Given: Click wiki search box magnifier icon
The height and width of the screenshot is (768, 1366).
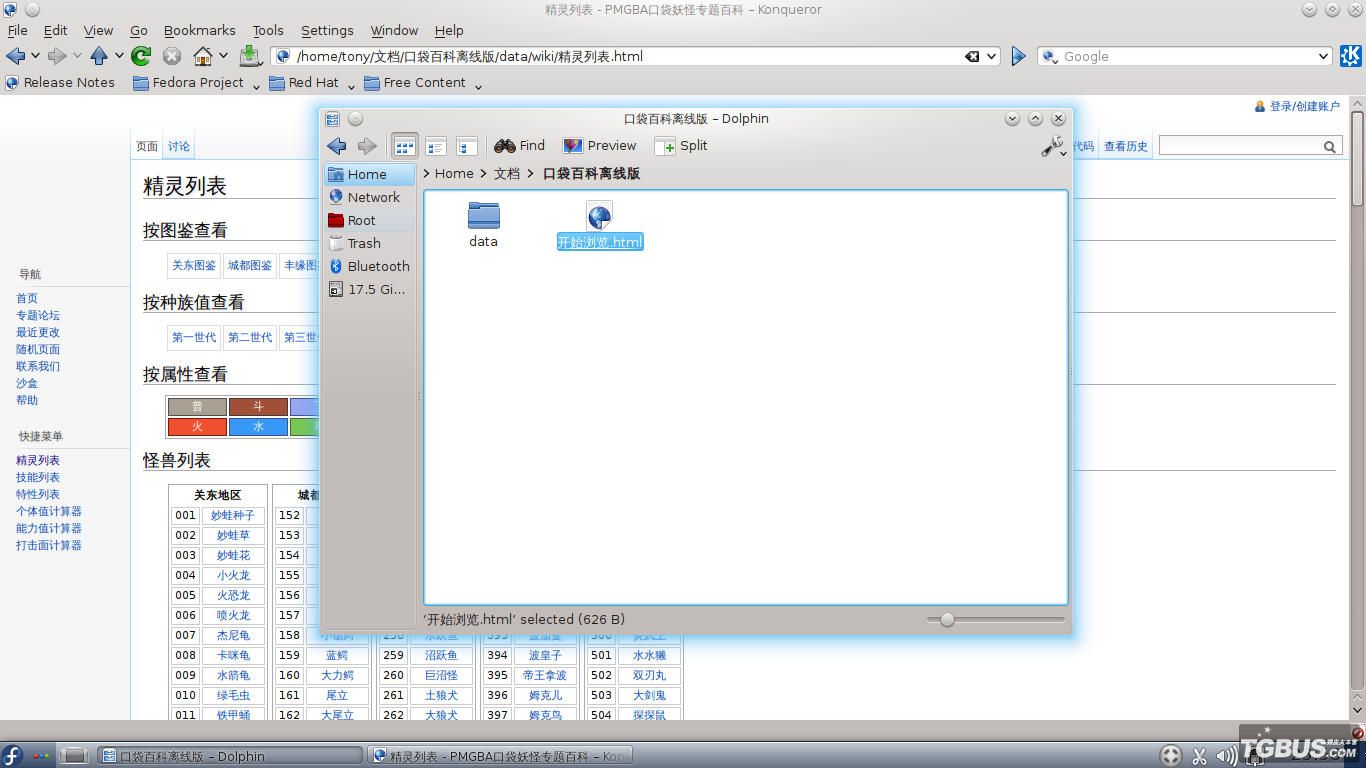Looking at the screenshot, I should pyautogui.click(x=1329, y=147).
